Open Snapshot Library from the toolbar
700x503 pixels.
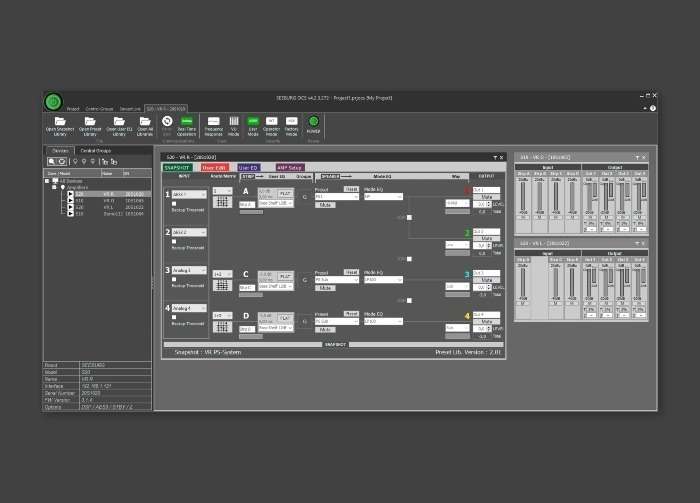pyautogui.click(x=58, y=124)
